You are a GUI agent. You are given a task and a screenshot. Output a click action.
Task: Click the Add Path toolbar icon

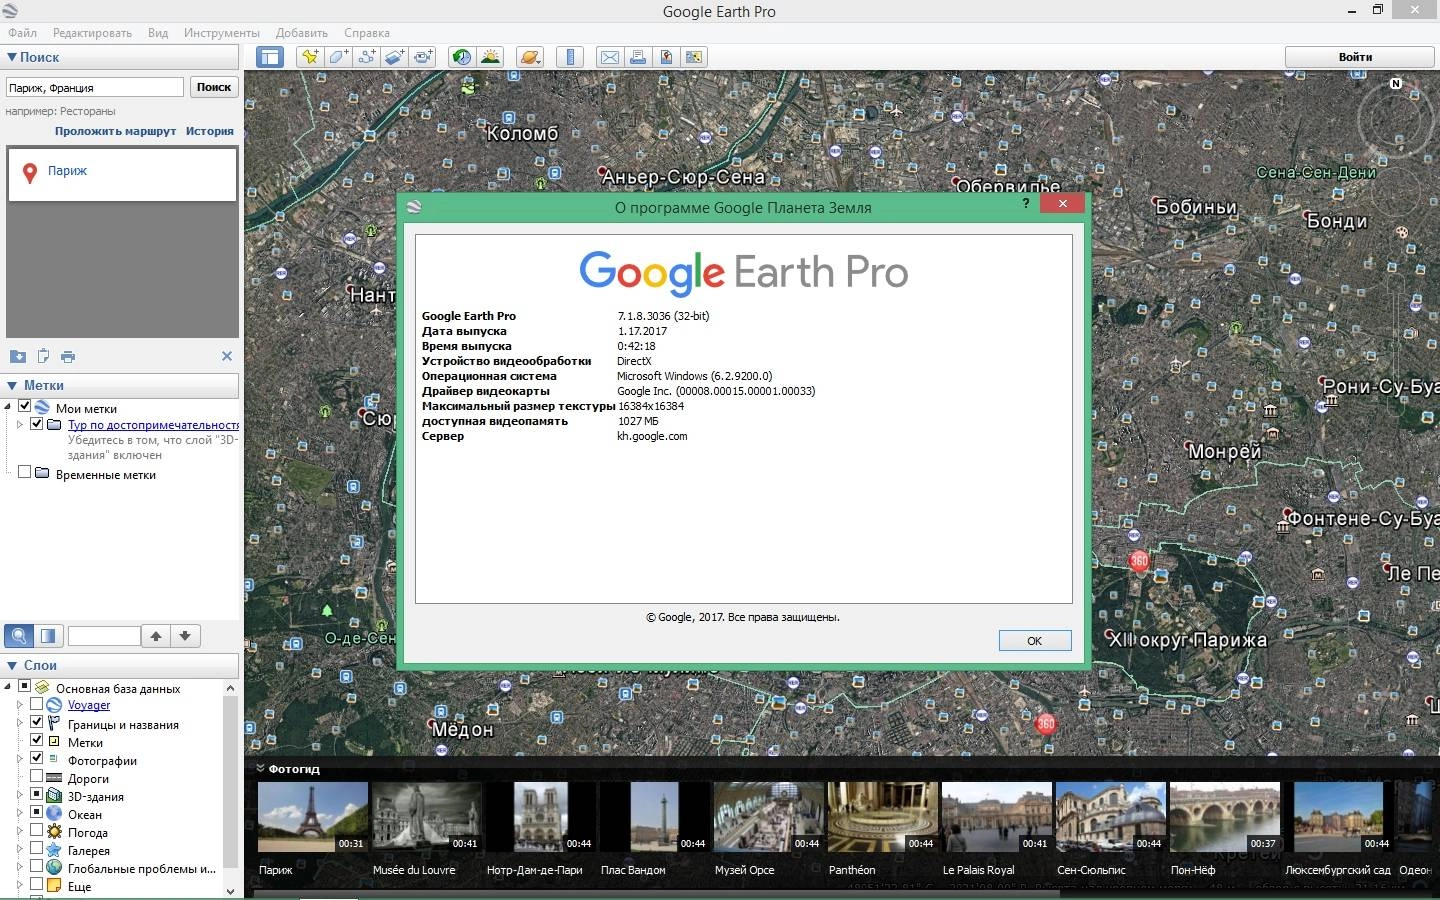[x=366, y=57]
